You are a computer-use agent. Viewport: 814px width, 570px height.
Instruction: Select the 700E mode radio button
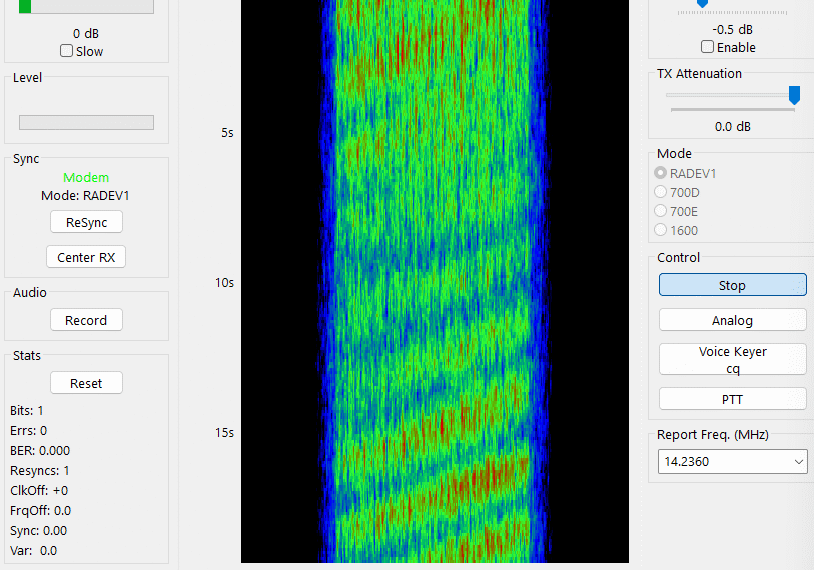(660, 211)
